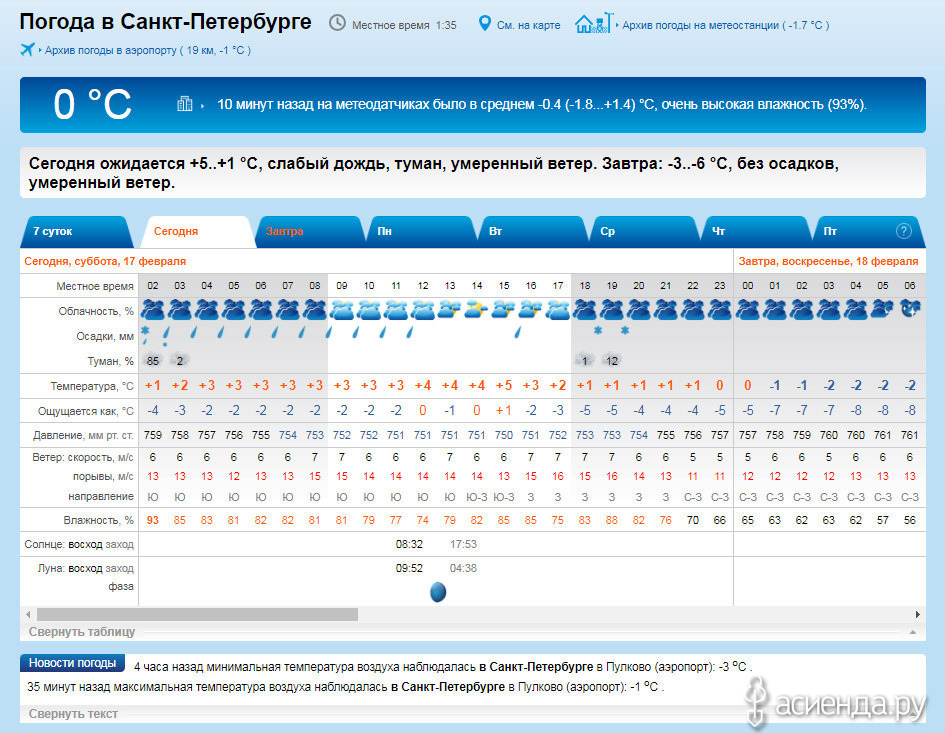The width and height of the screenshot is (945, 733).
Task: Click the sun-and-cloud icon for hour 16
Action: pyautogui.click(x=530, y=310)
